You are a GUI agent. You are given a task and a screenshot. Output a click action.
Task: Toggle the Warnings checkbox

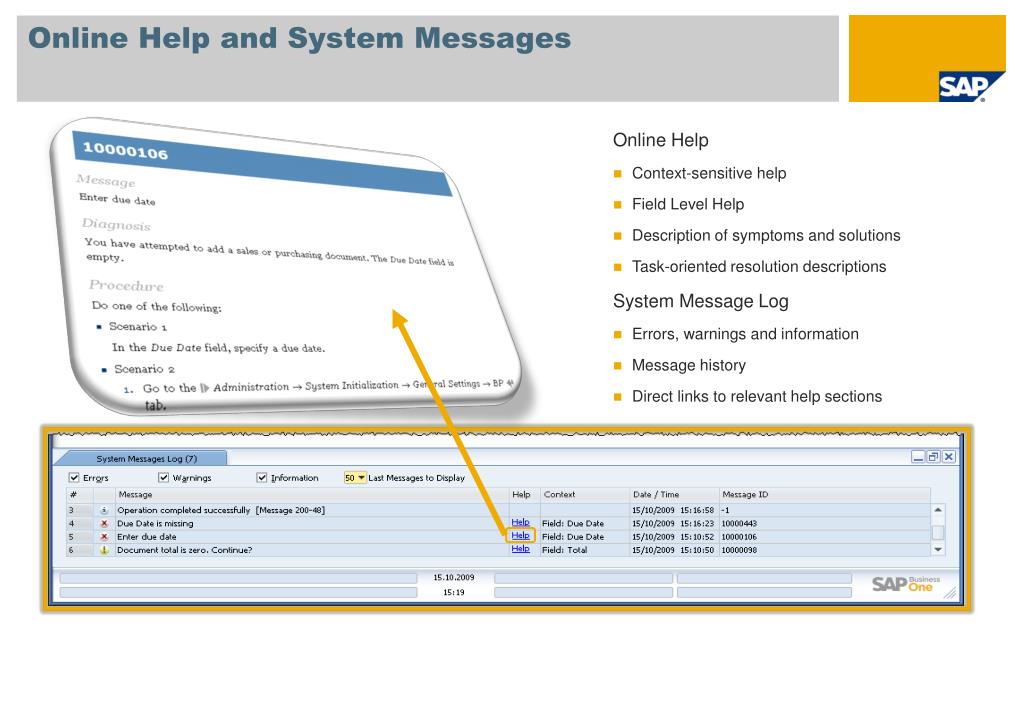click(164, 478)
